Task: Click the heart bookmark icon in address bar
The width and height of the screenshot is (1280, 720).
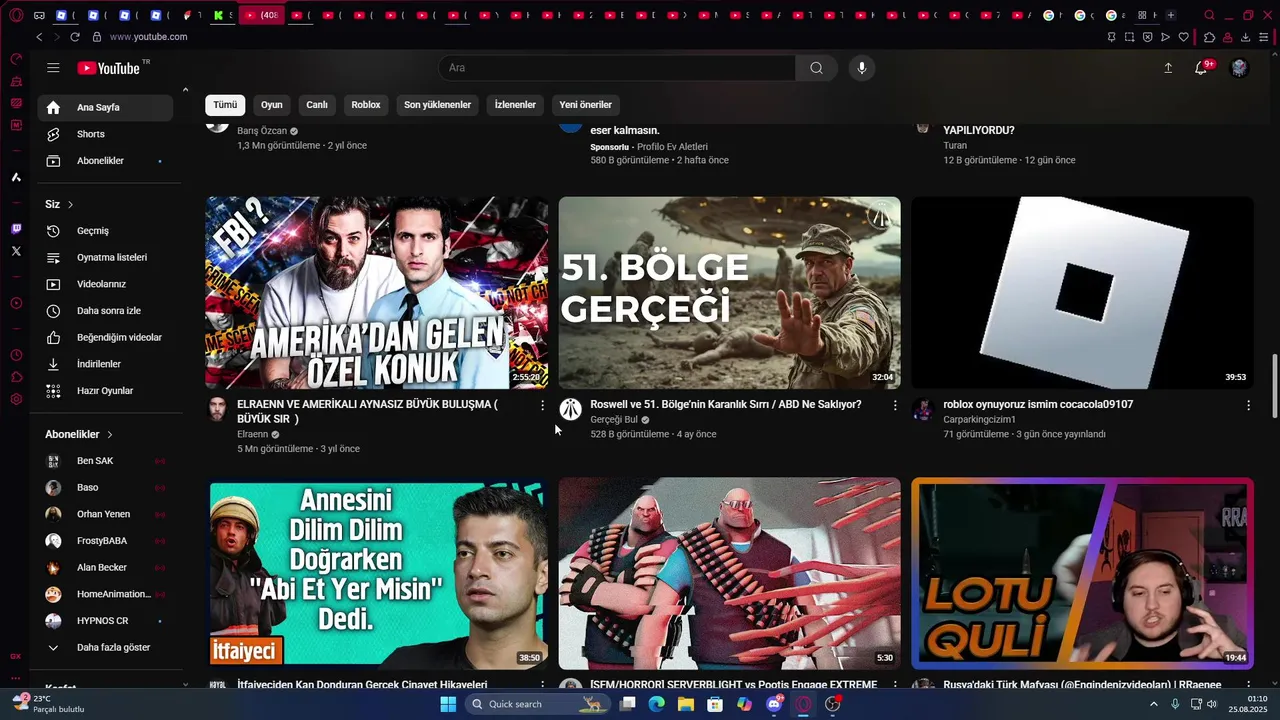Action: pyautogui.click(x=1183, y=37)
